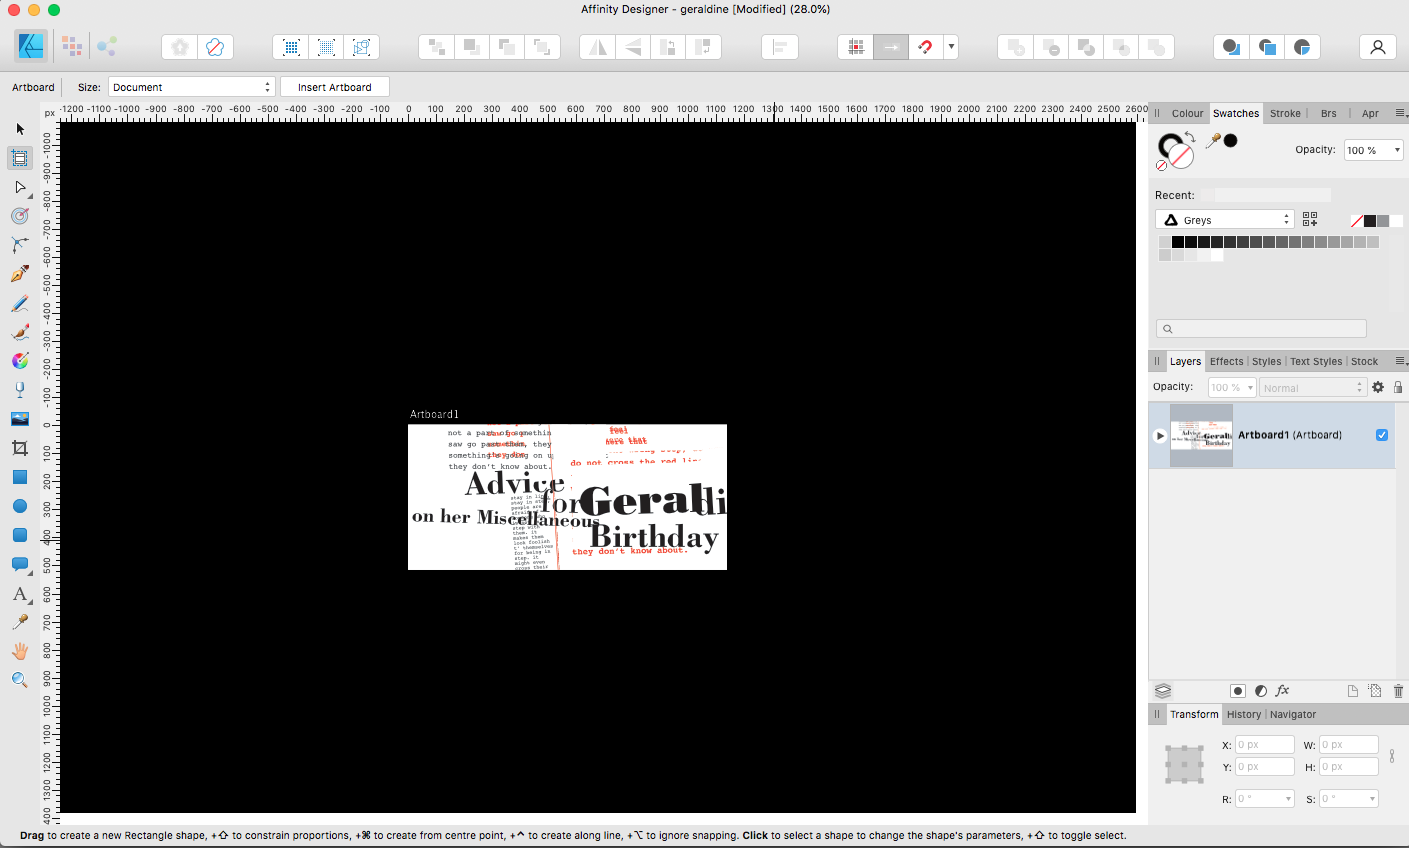Open snapping options dropdown arrow
This screenshot has width=1409, height=848.
click(951, 47)
